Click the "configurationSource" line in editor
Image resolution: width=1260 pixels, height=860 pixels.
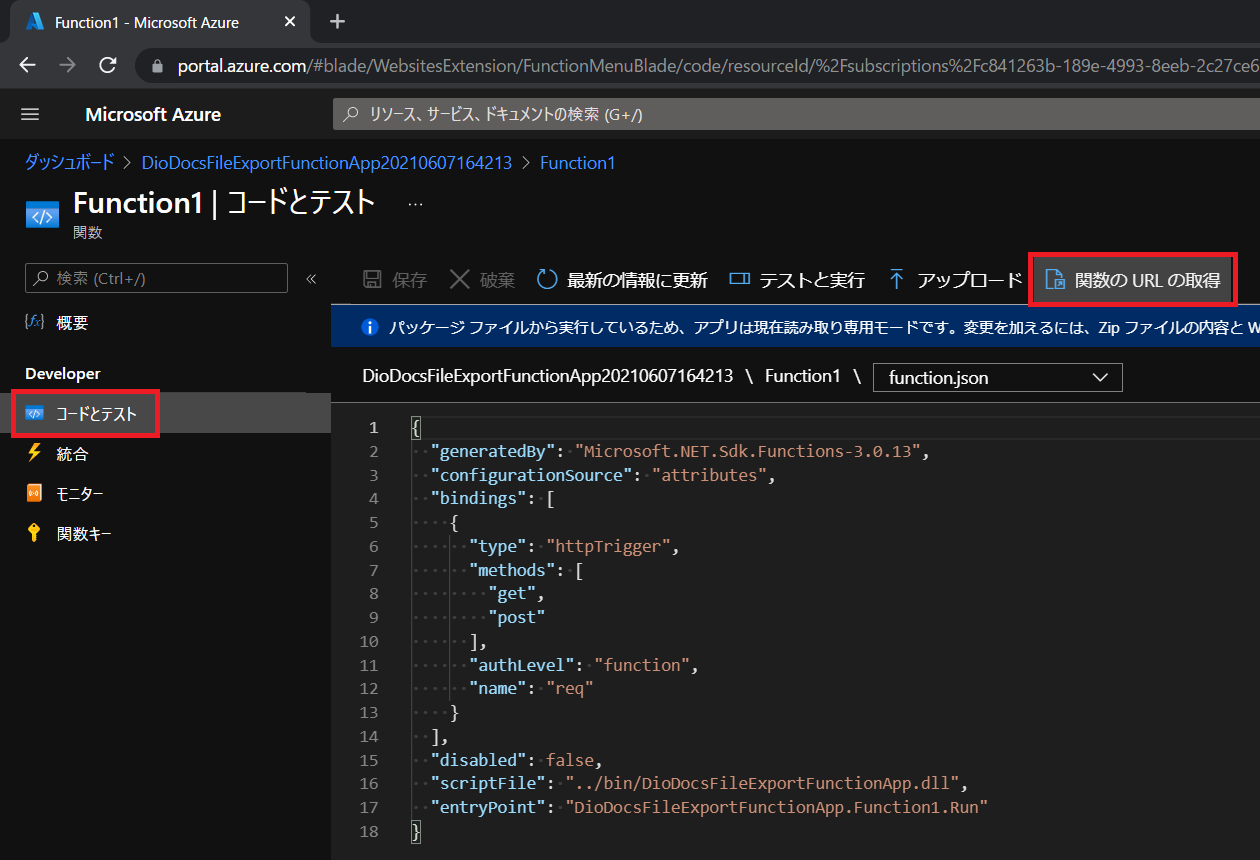pyautogui.click(x=603, y=475)
